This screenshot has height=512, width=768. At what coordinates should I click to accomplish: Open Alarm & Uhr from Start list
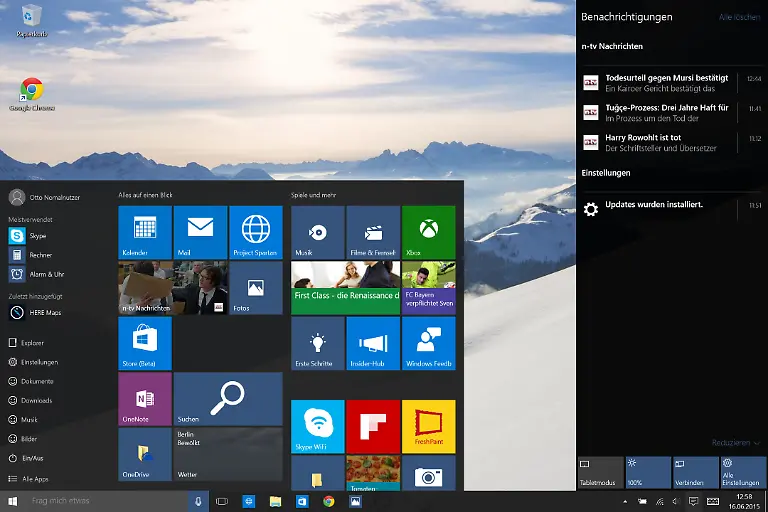pyautogui.click(x=36, y=274)
